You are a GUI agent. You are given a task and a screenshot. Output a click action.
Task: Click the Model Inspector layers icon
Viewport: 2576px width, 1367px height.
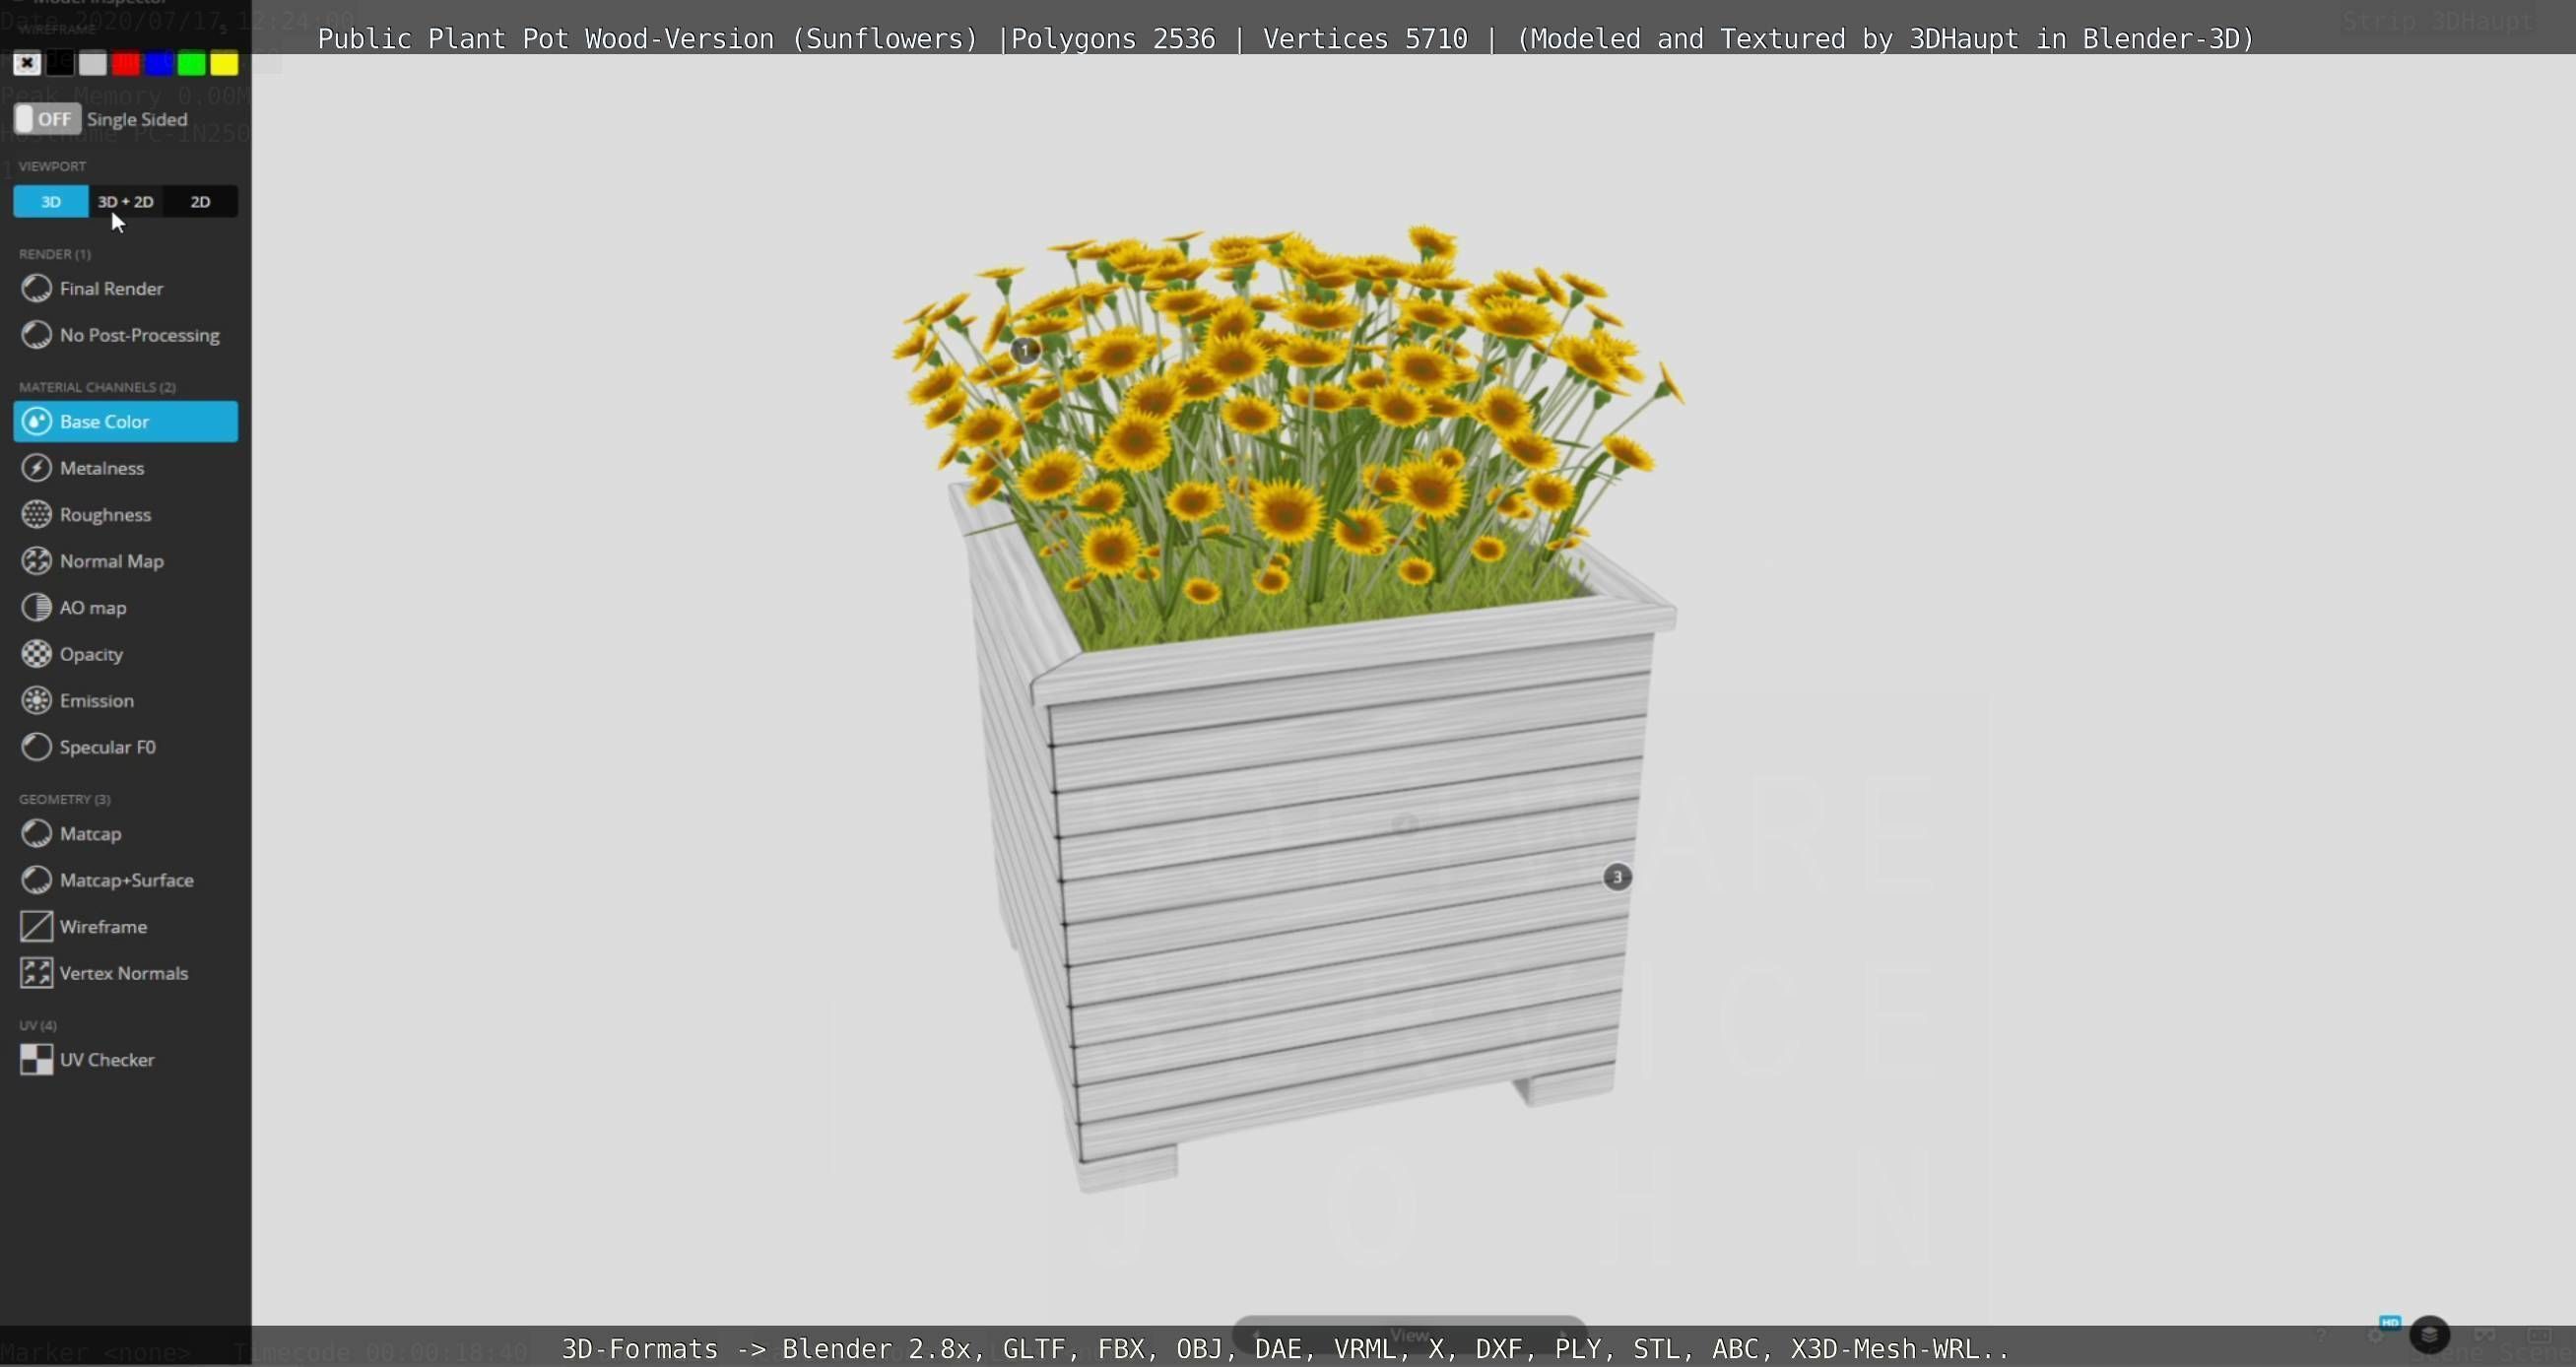[x=2430, y=1334]
